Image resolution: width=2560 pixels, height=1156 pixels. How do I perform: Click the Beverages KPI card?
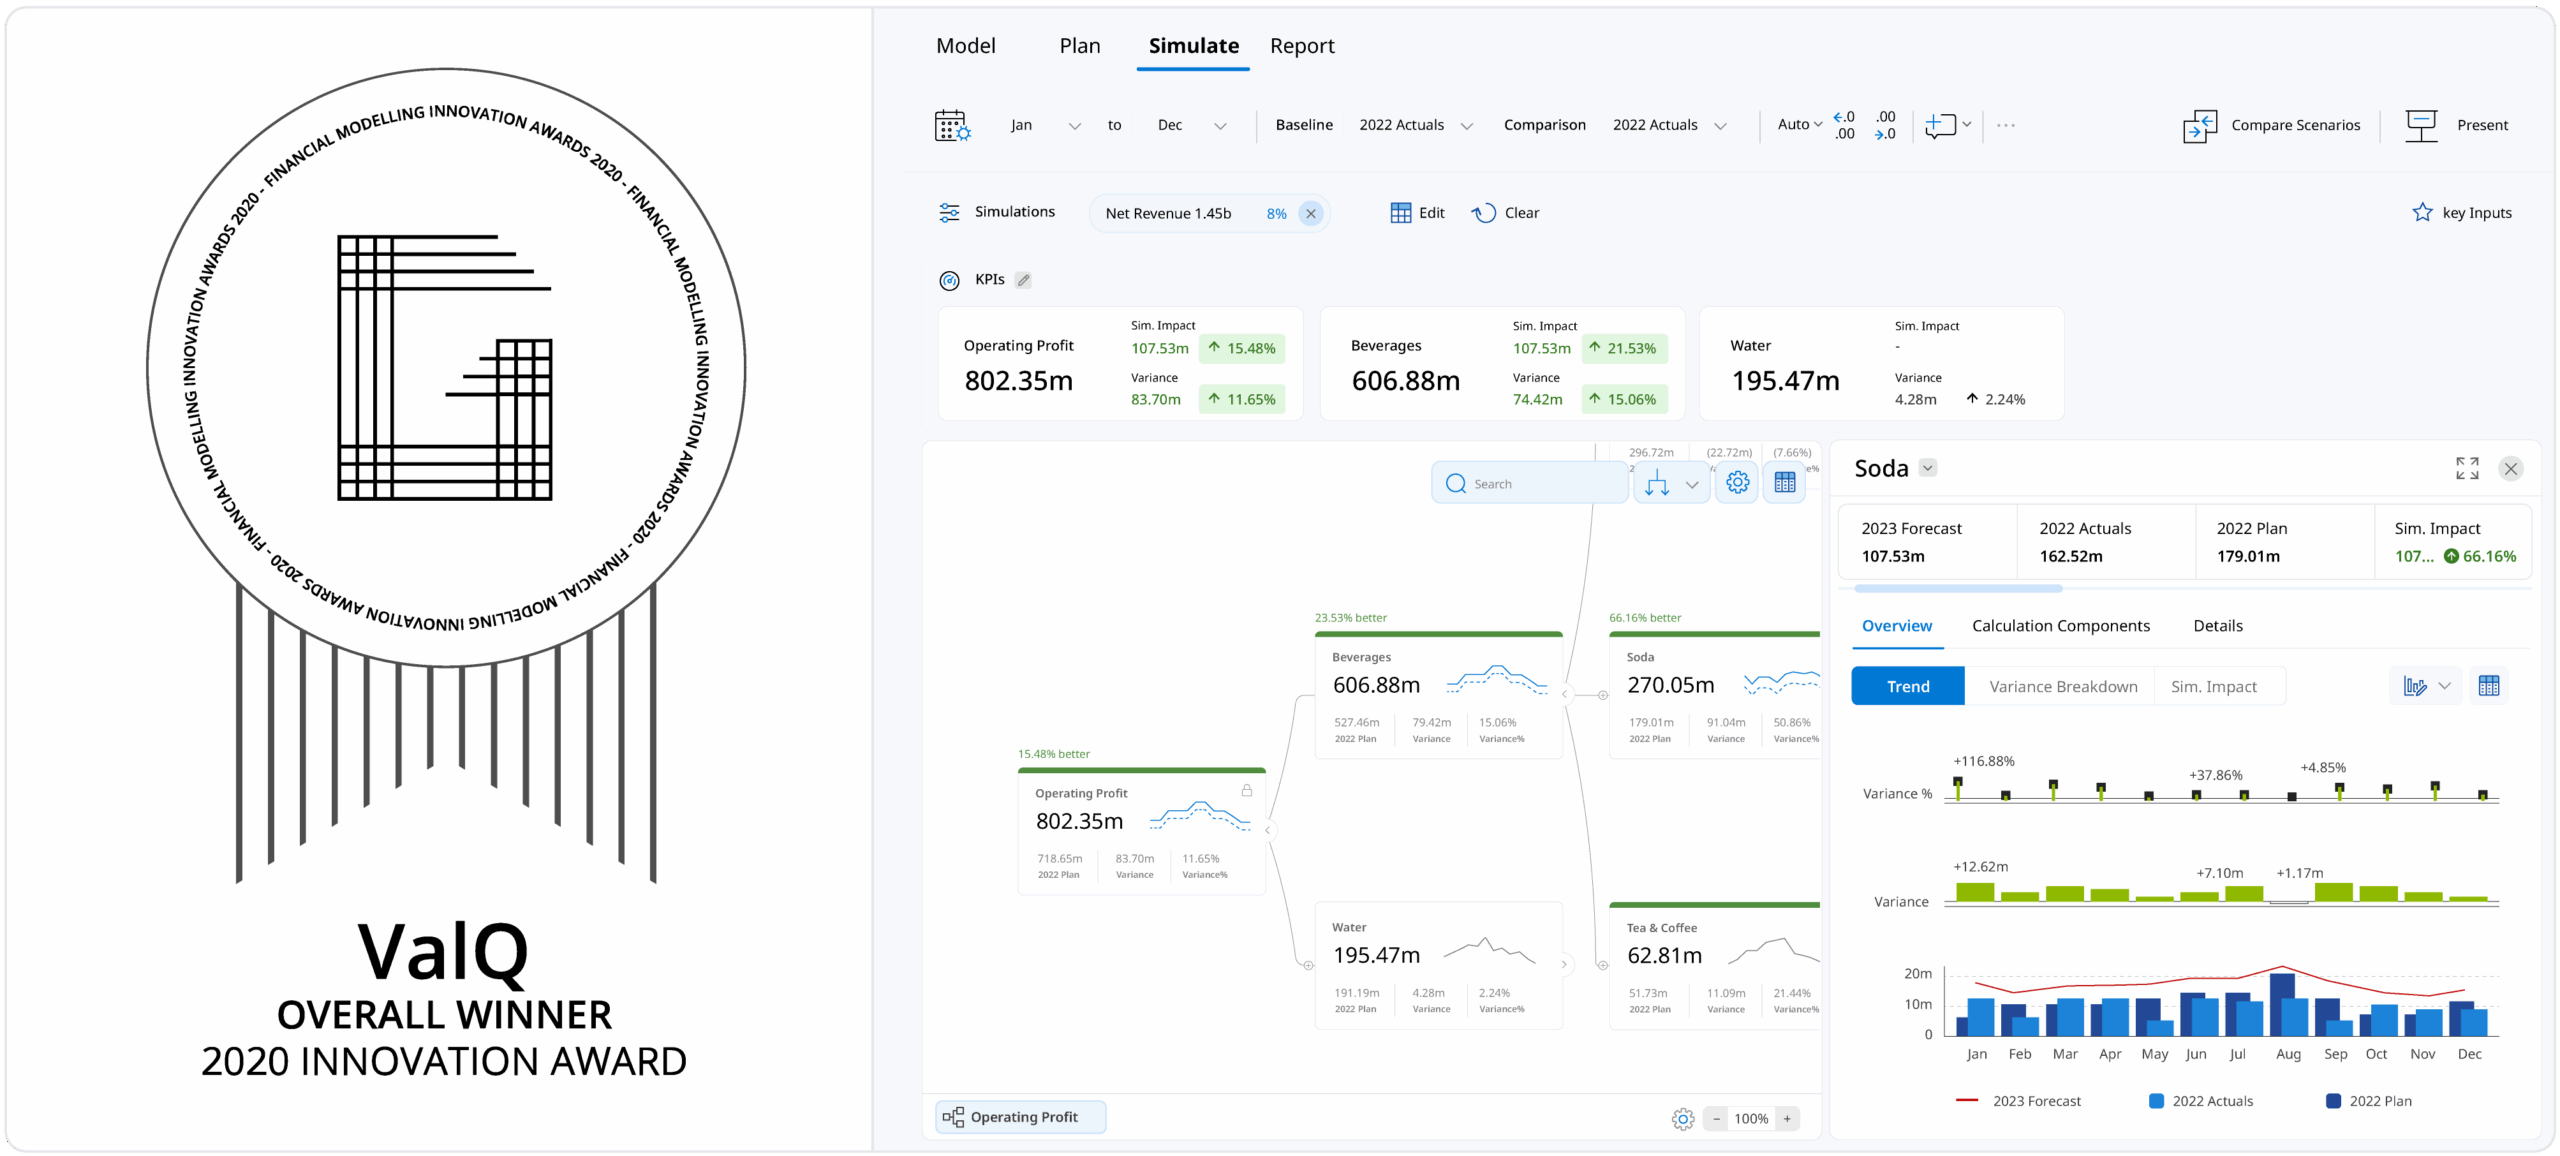pos(1502,364)
